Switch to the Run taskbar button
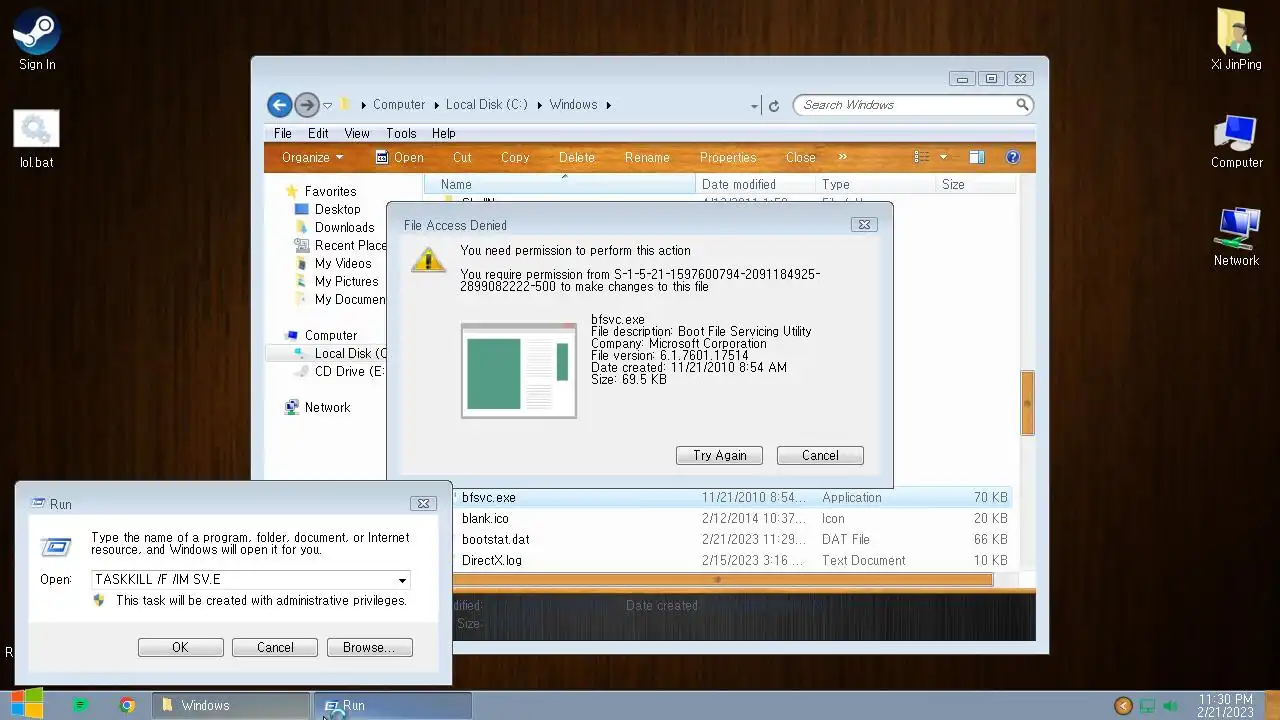This screenshot has height=720, width=1280. (392, 705)
